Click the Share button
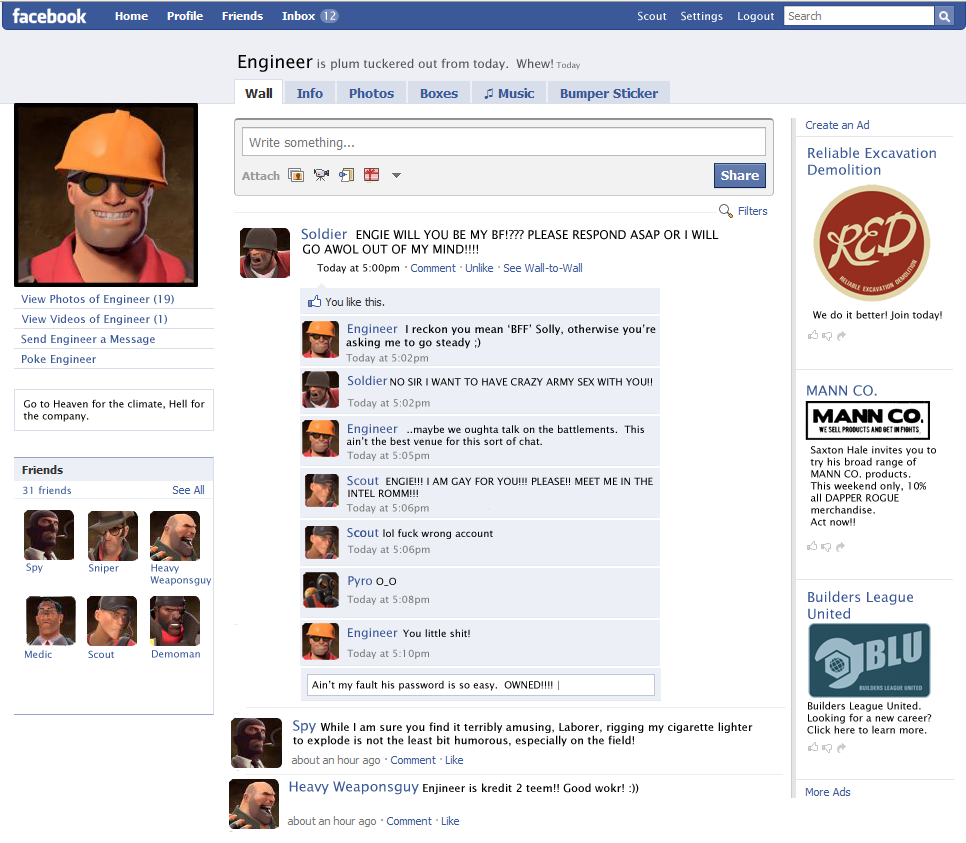This screenshot has width=966, height=843. 740,175
